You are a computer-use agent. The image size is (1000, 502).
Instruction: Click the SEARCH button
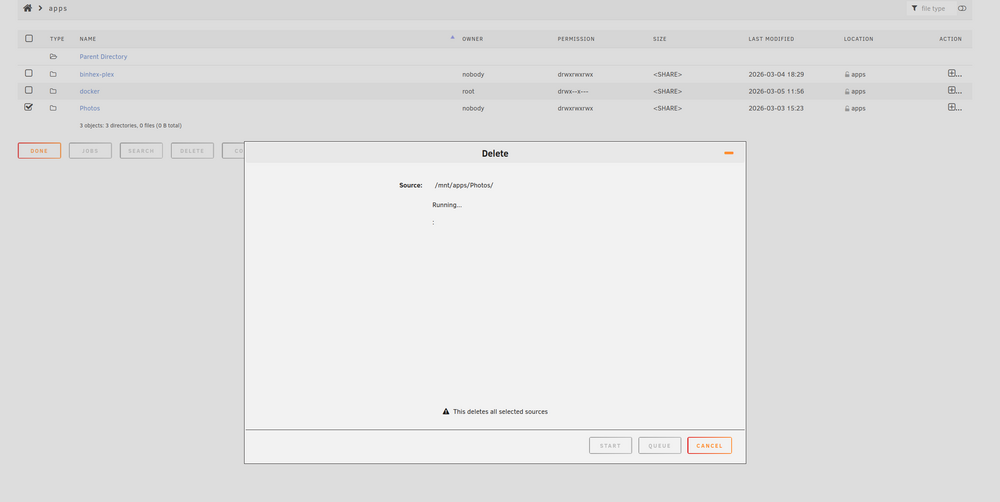pos(142,151)
